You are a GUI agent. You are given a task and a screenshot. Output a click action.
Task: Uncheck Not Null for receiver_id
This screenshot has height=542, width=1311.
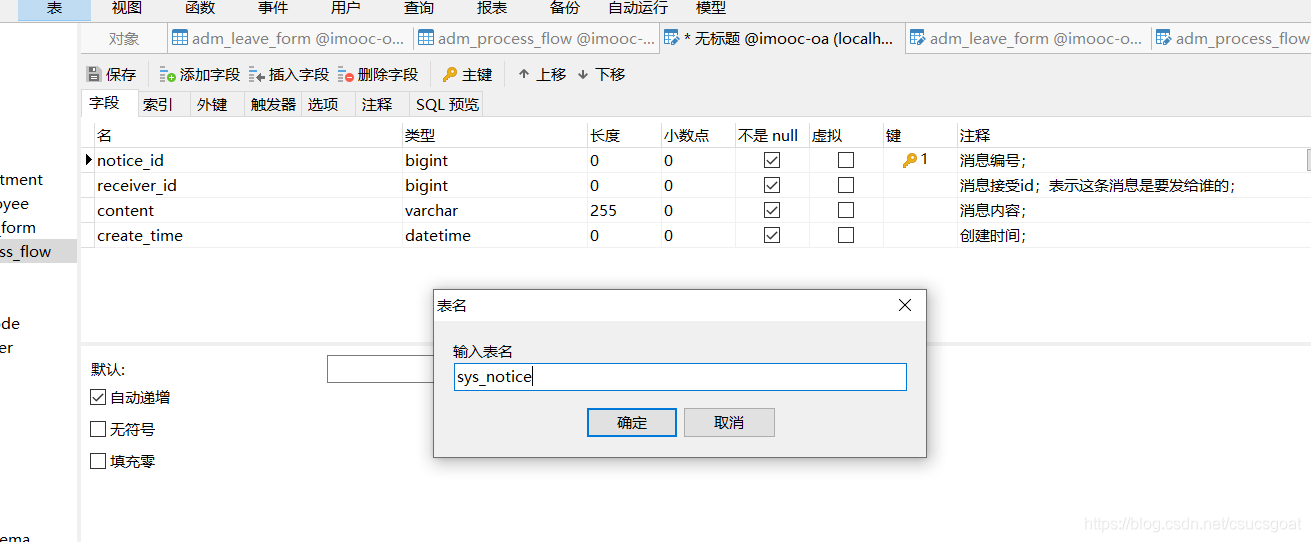click(x=771, y=185)
